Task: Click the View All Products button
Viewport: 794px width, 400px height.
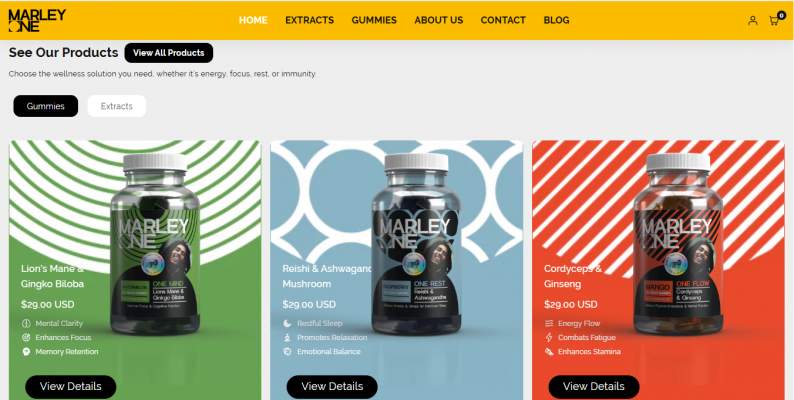Action: (x=169, y=53)
